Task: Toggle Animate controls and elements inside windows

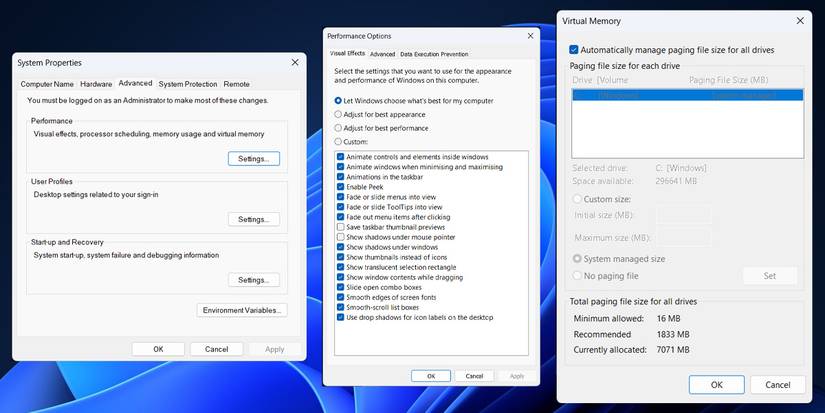Action: pyautogui.click(x=340, y=157)
